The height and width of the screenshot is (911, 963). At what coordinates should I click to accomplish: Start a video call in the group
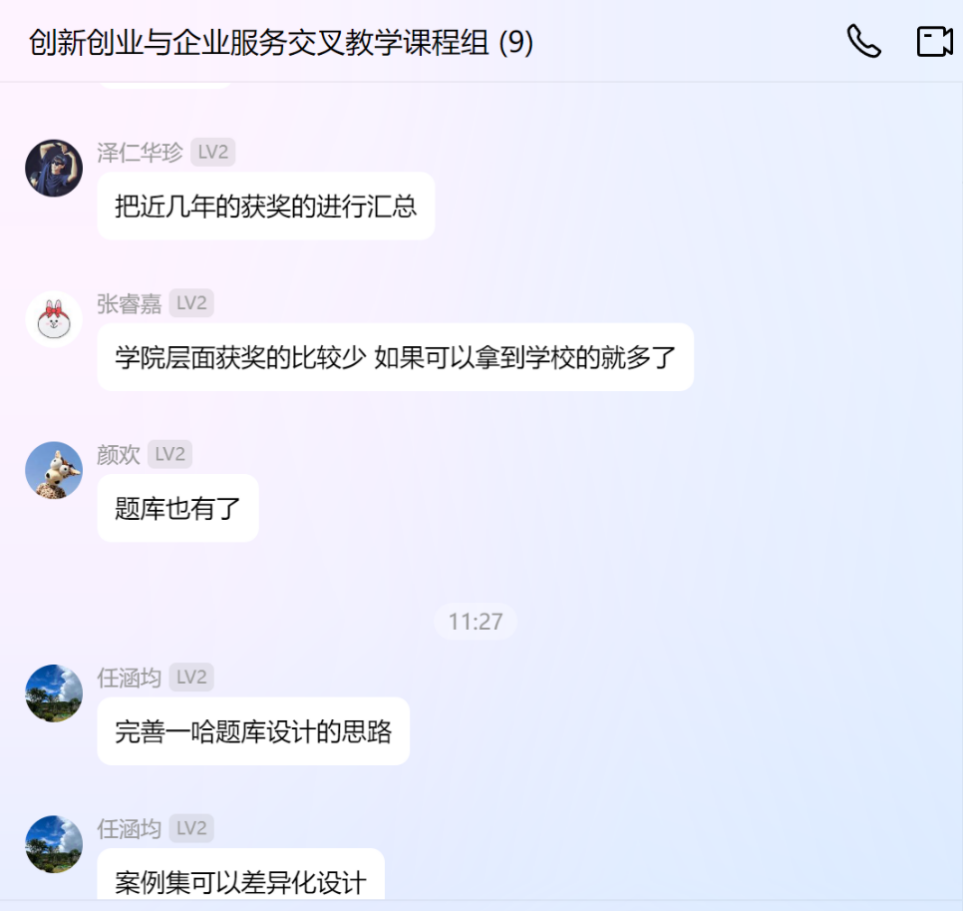point(935,41)
